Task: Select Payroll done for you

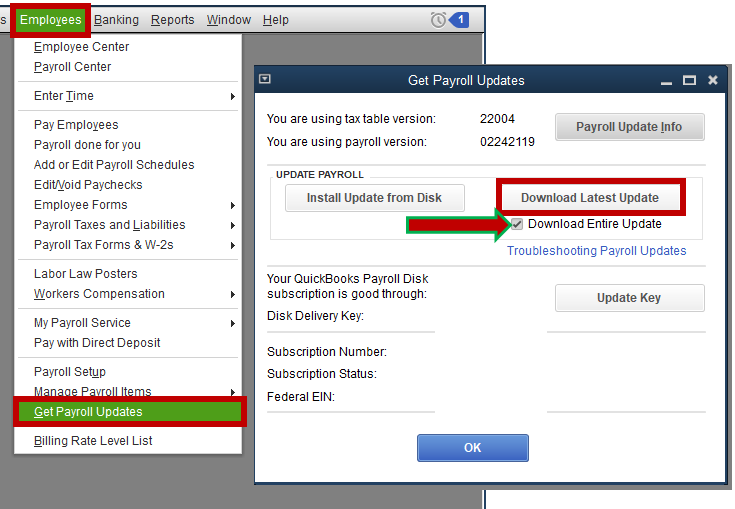Action: point(87,145)
